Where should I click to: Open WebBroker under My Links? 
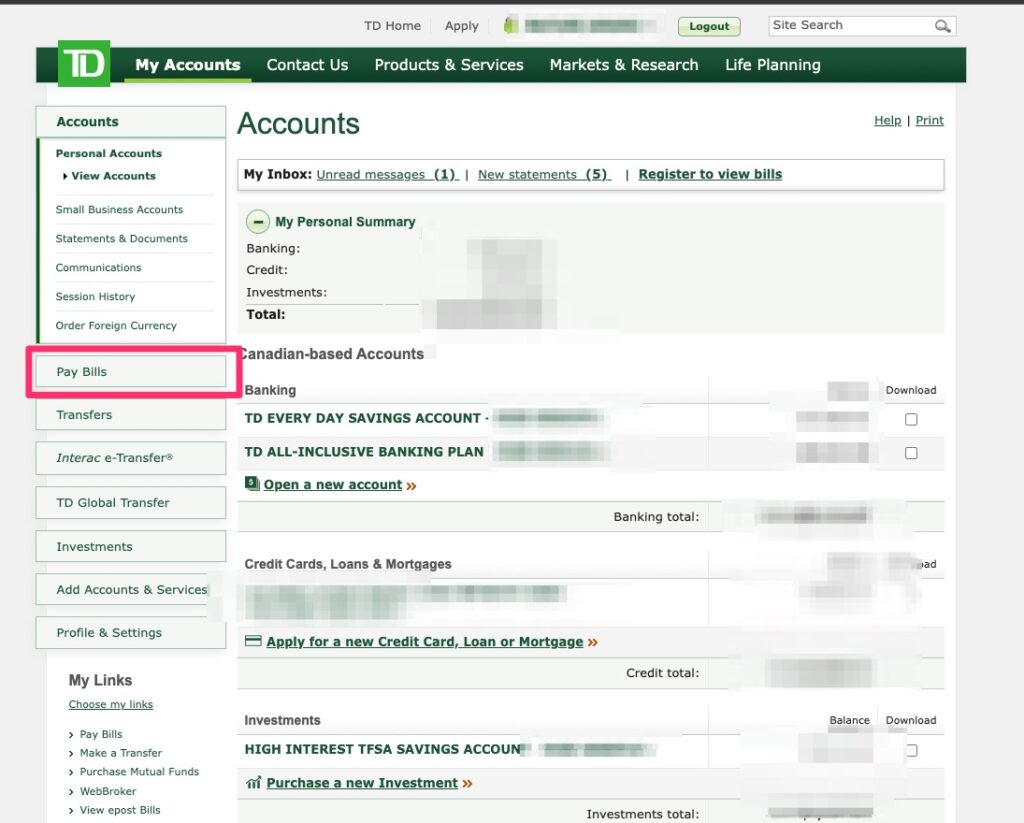108,791
